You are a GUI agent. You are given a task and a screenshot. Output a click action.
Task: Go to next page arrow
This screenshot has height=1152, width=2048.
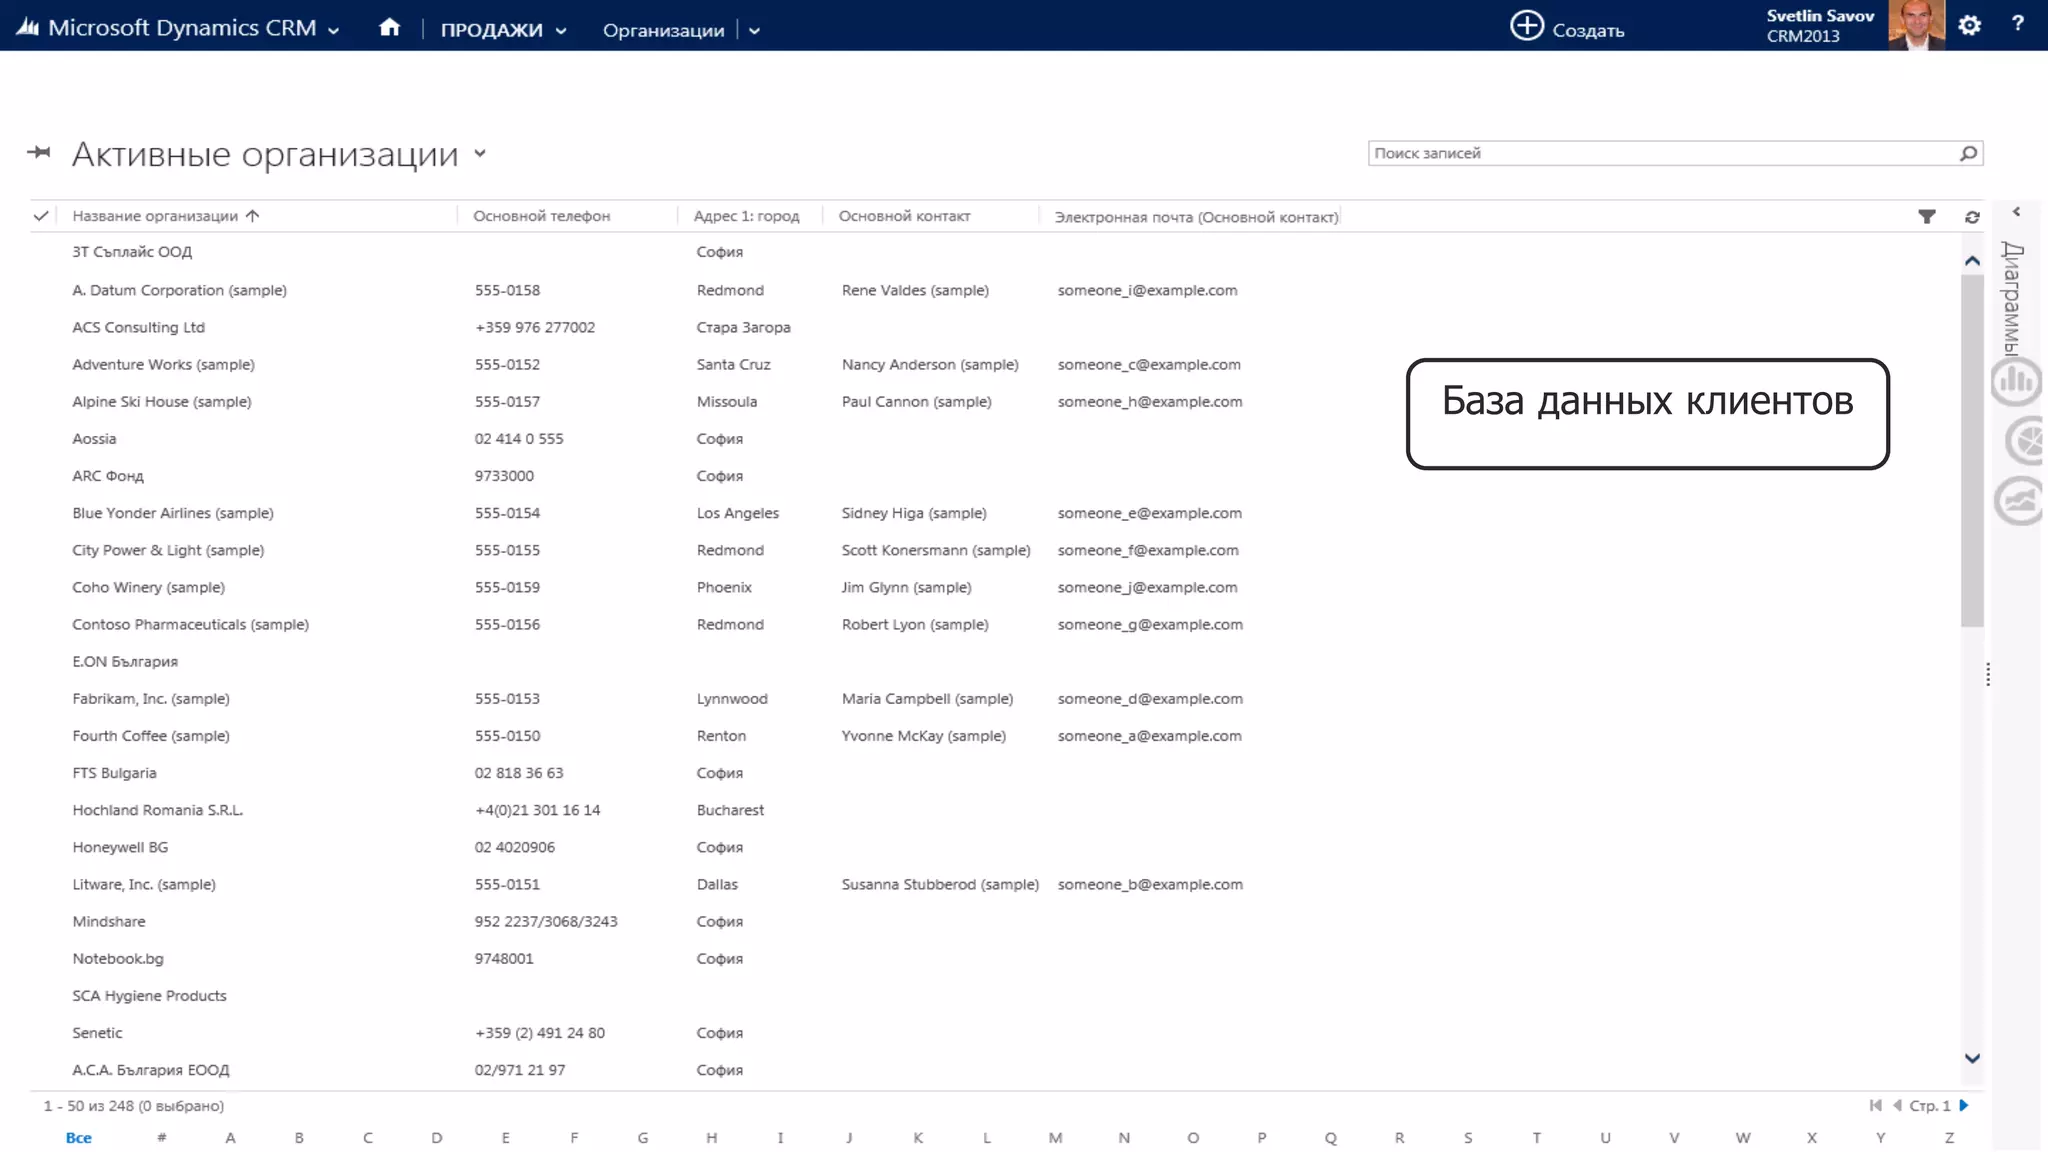pyautogui.click(x=1964, y=1106)
